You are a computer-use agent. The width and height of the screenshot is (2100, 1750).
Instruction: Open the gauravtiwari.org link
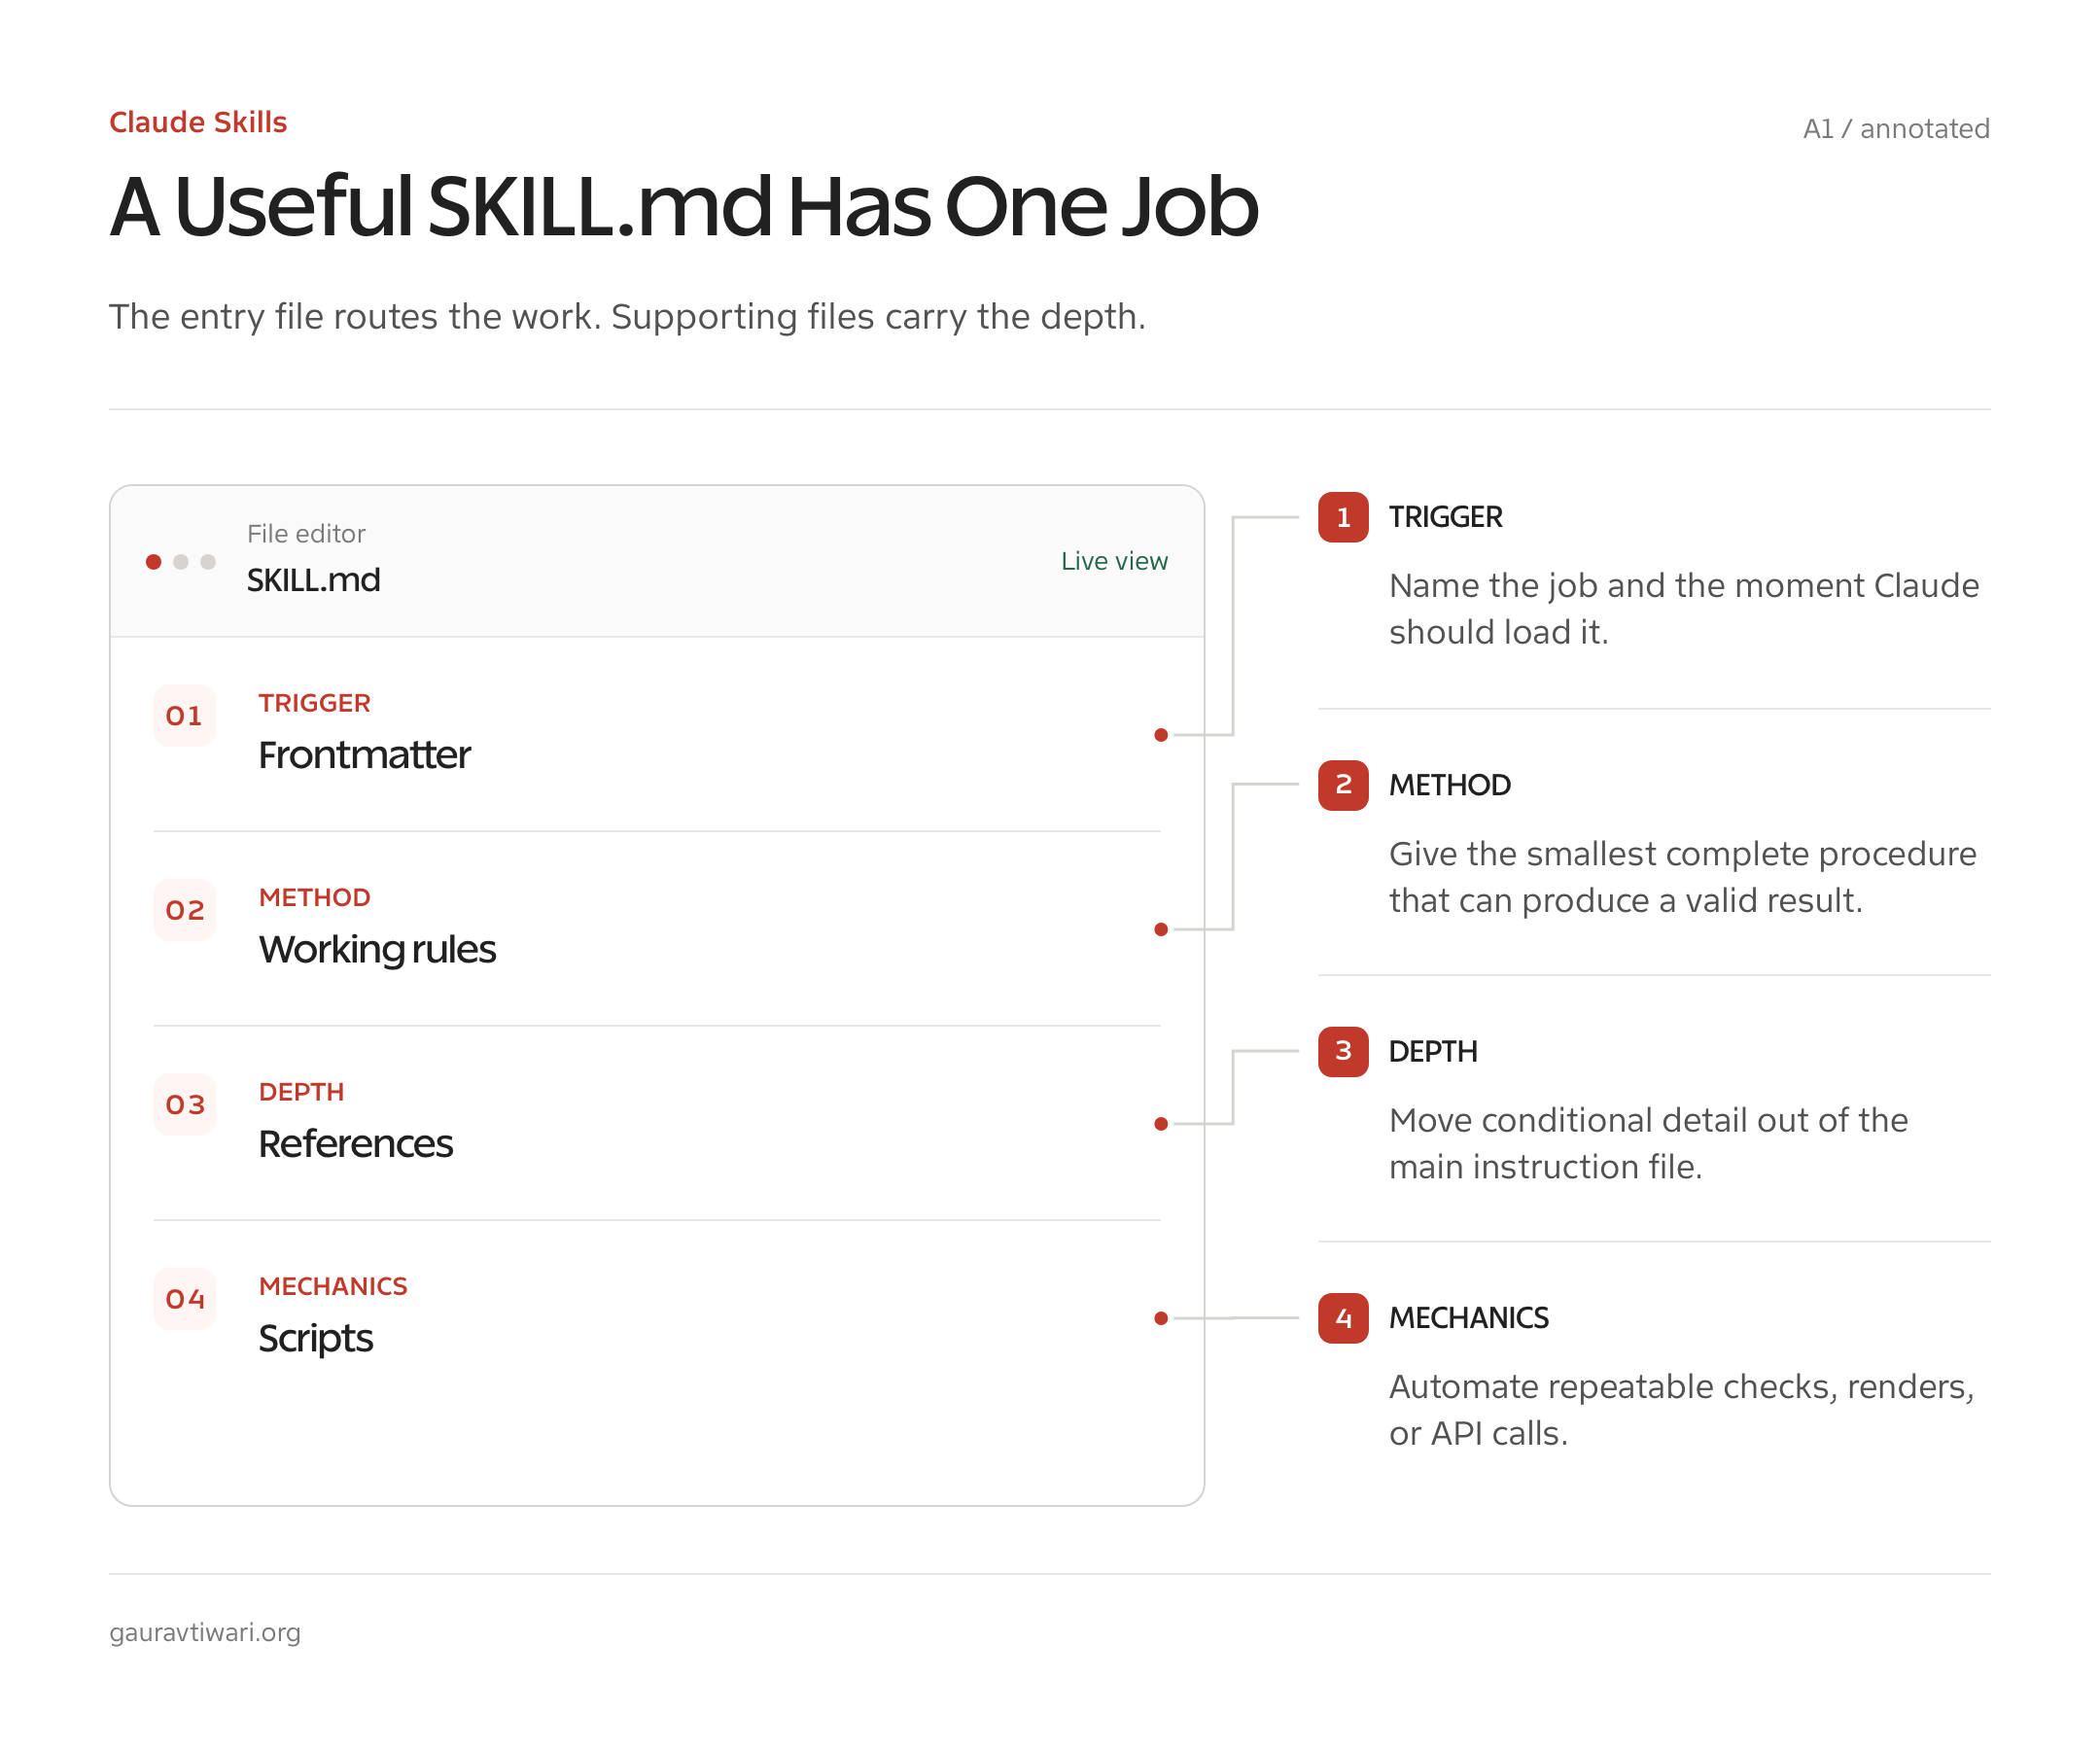point(205,1632)
